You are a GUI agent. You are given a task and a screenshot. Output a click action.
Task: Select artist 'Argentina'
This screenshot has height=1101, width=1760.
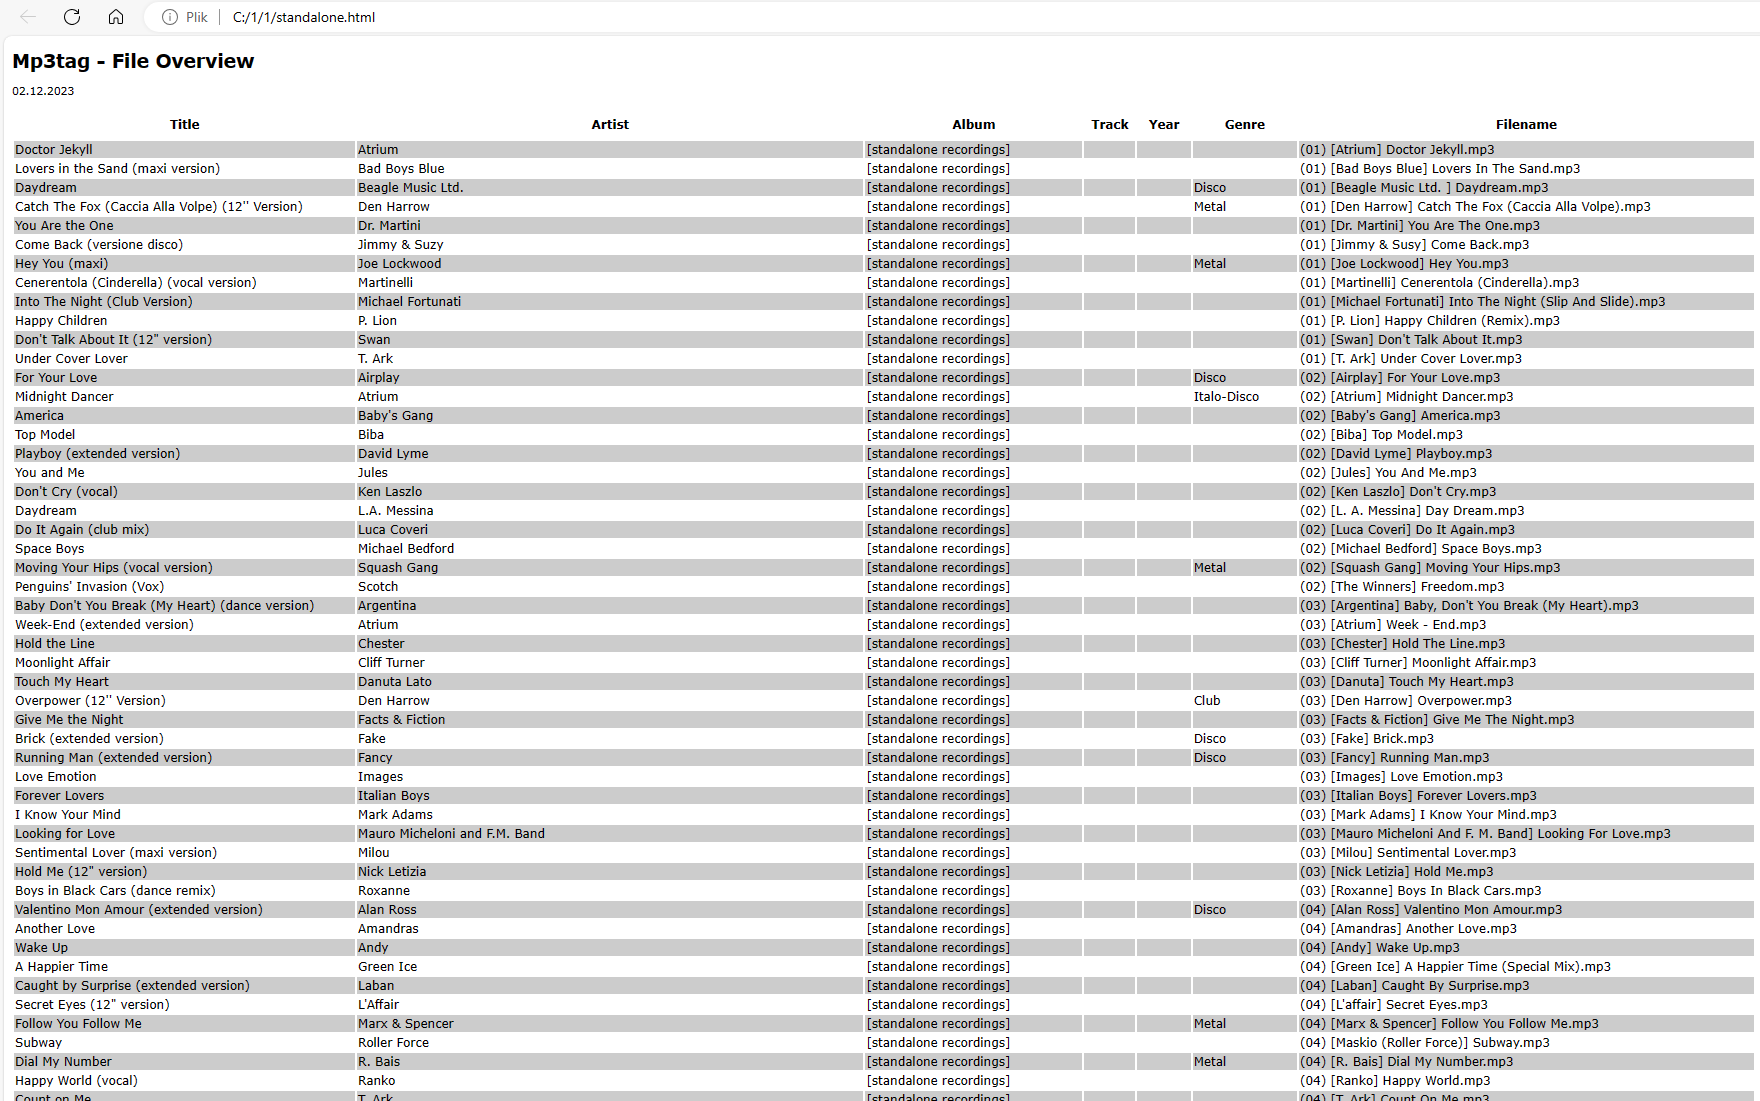click(x=387, y=606)
